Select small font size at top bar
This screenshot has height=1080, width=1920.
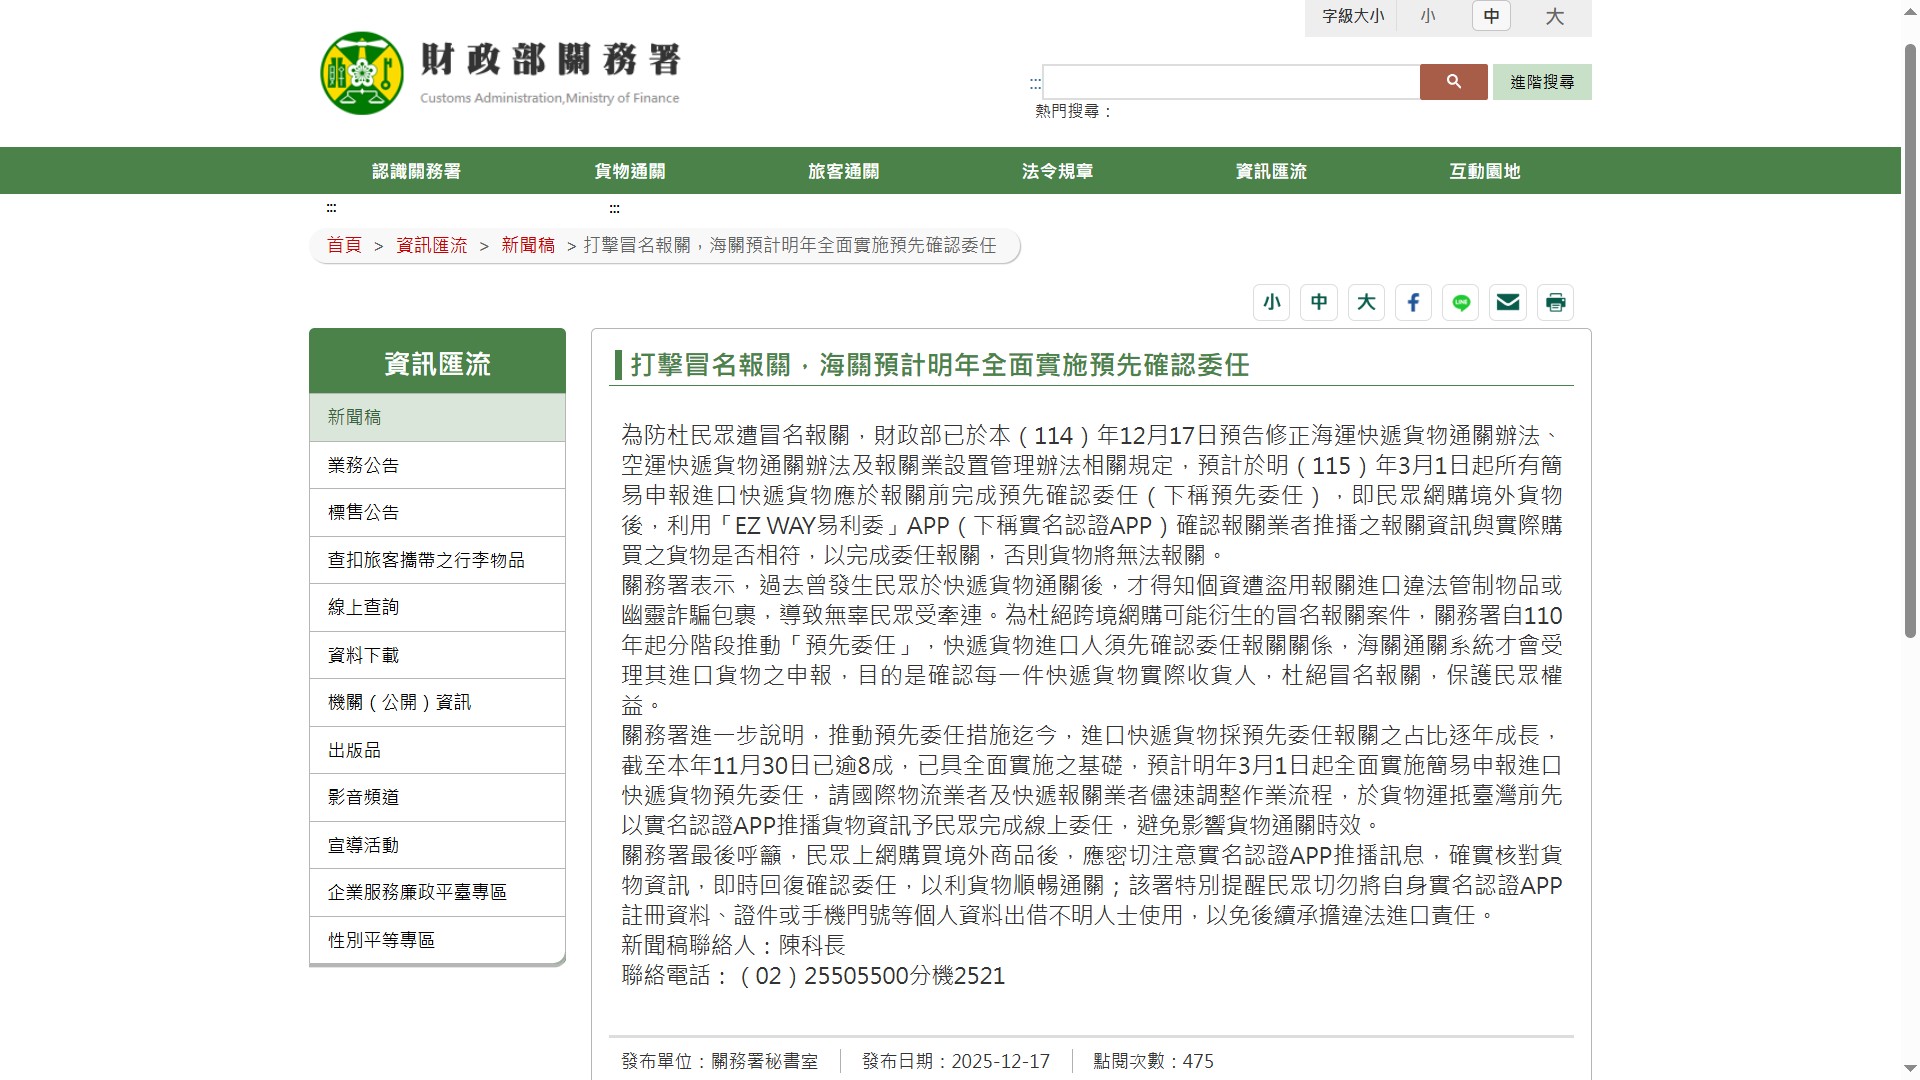[x=1427, y=16]
